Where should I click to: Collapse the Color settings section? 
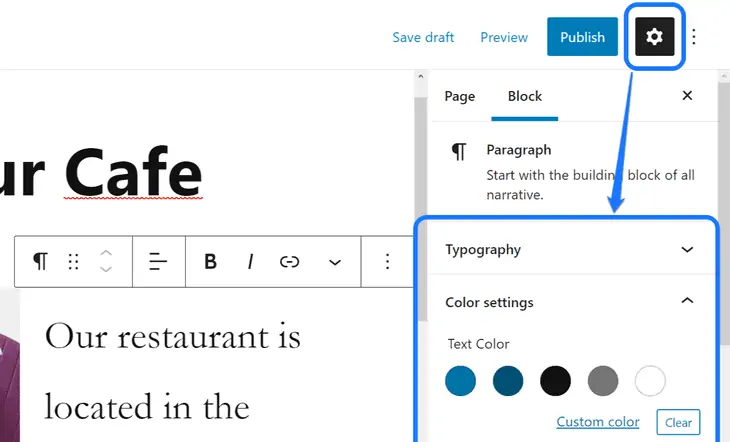tap(687, 302)
